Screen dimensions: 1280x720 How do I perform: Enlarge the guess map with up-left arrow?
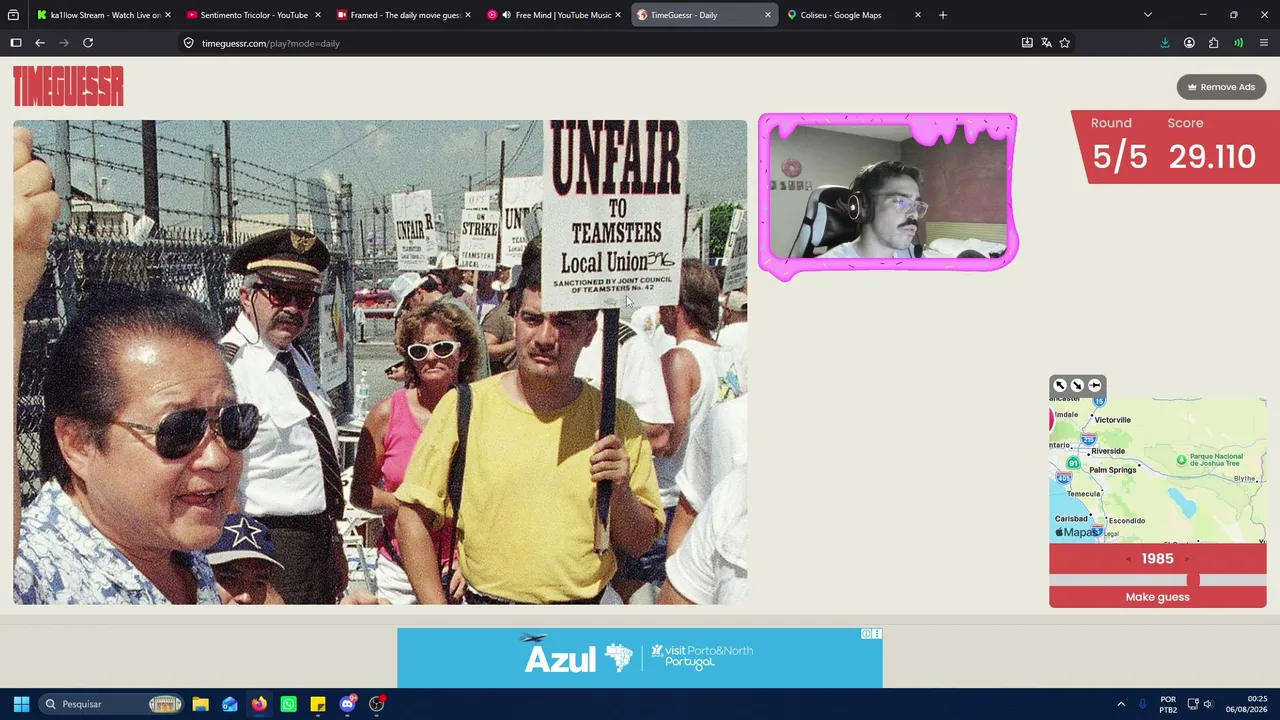[x=1060, y=385]
